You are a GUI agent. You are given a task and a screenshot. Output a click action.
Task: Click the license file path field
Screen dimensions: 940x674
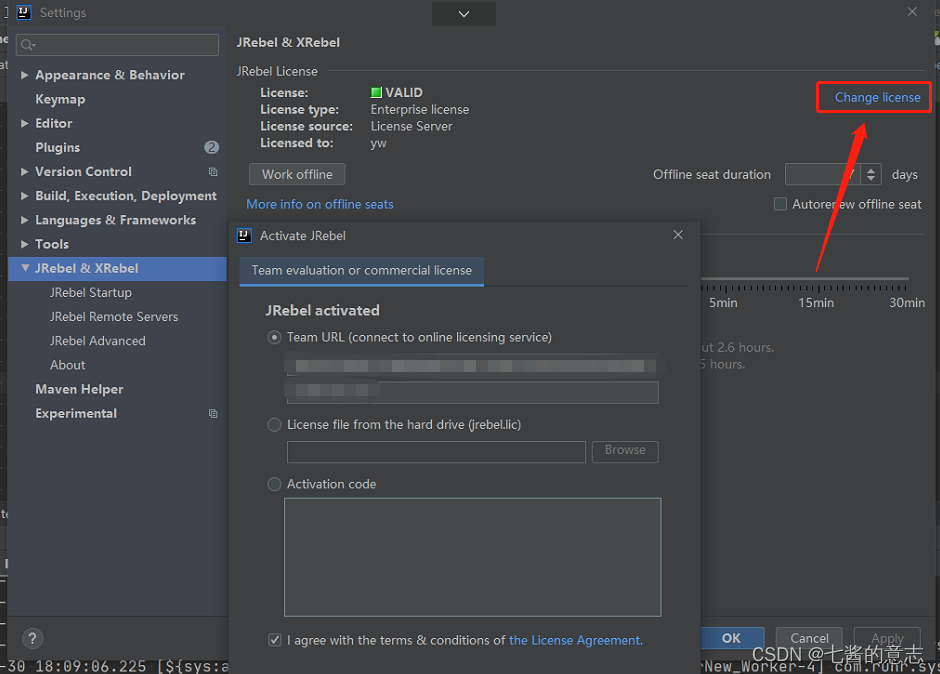click(x=436, y=452)
